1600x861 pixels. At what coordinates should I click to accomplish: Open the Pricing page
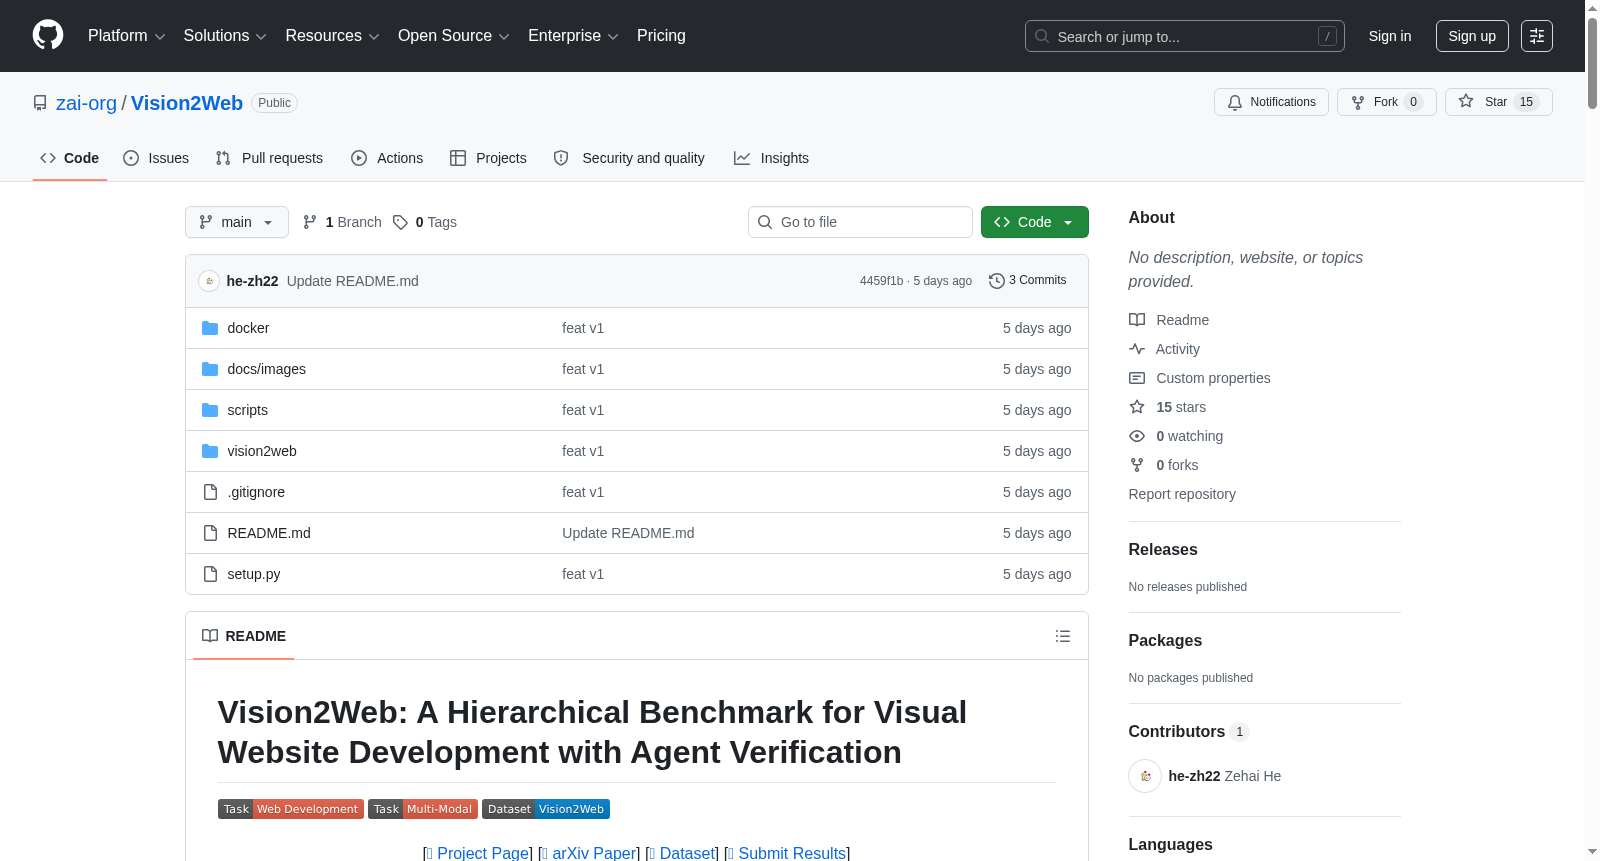coord(661,36)
